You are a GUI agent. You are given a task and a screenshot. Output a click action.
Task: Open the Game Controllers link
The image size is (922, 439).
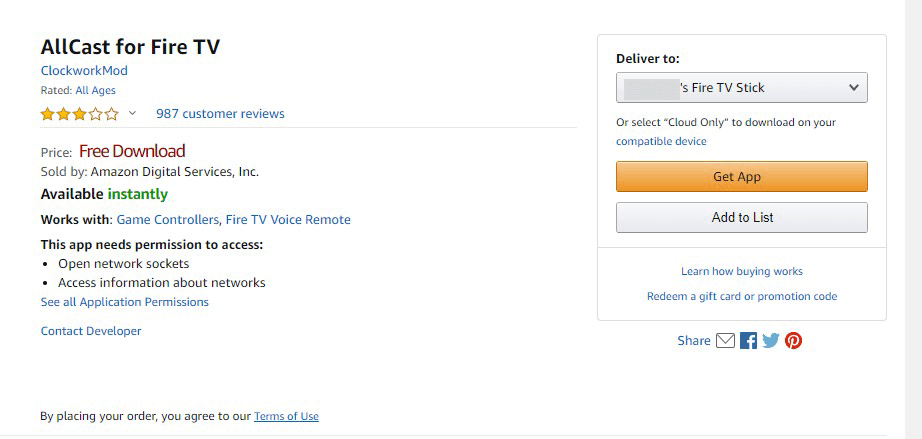pyautogui.click(x=168, y=220)
